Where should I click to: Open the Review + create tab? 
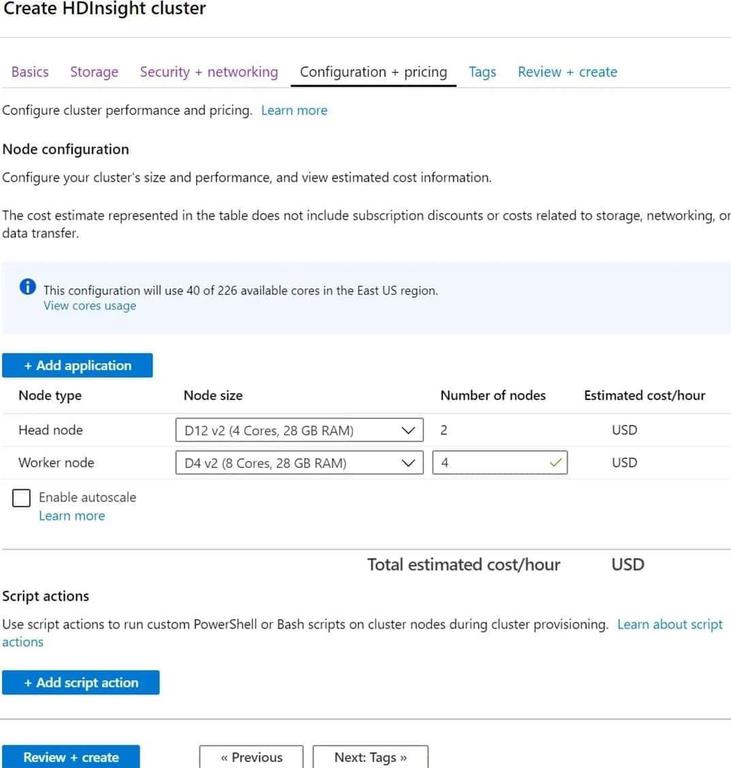[x=567, y=72]
